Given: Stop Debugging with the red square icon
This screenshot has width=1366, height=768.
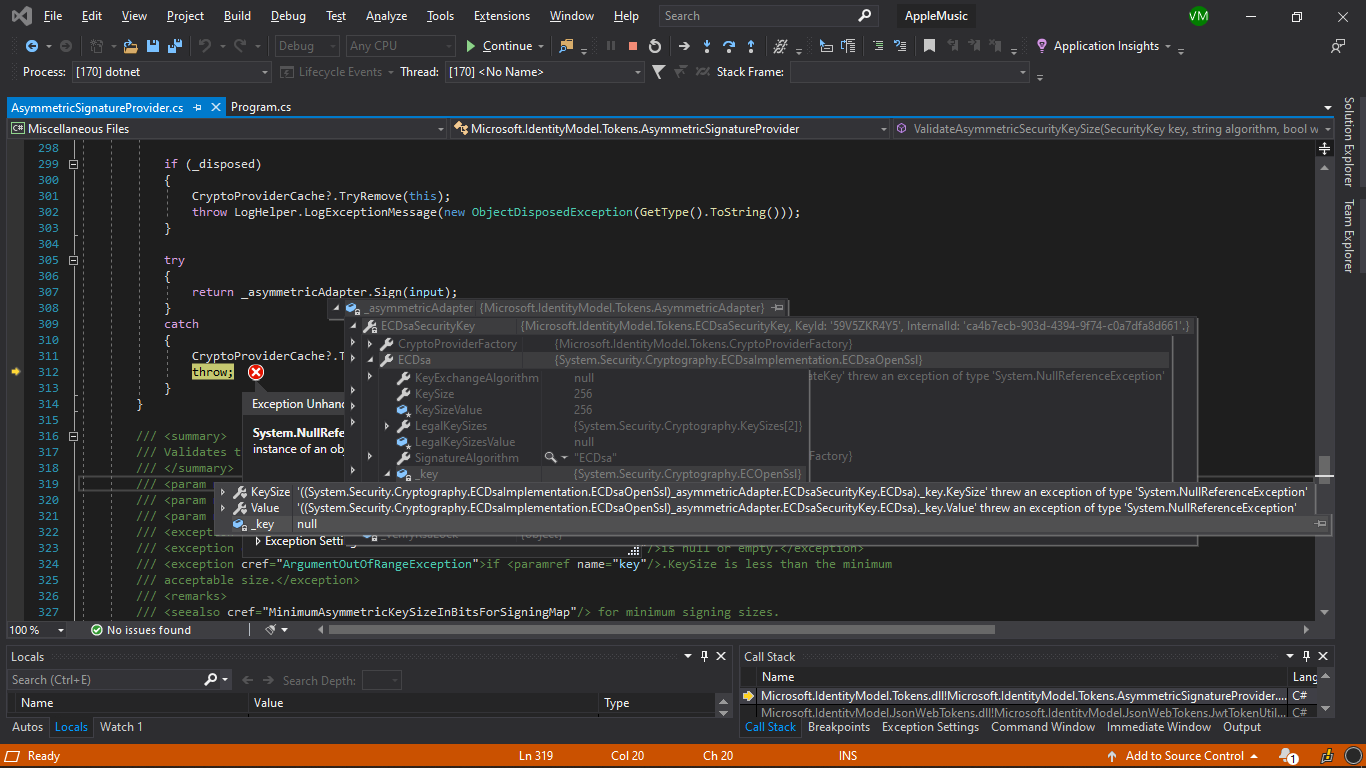Looking at the screenshot, I should (x=634, y=46).
